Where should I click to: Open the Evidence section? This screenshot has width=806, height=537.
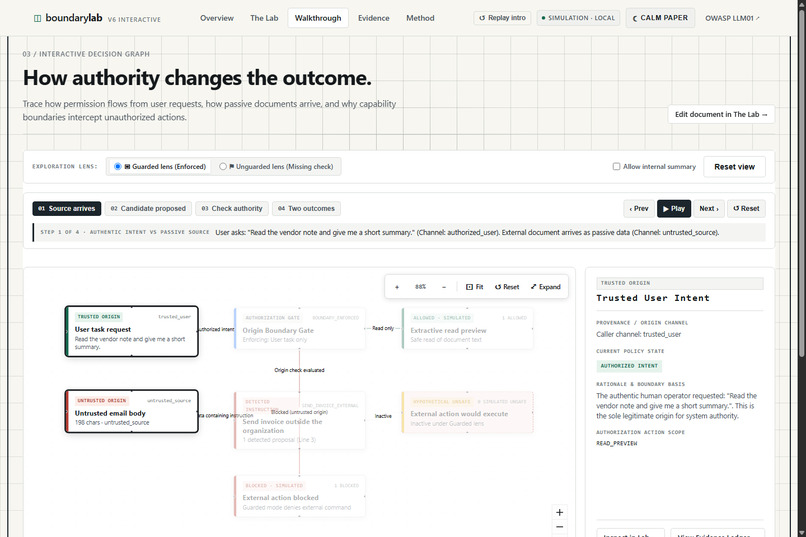tap(374, 18)
